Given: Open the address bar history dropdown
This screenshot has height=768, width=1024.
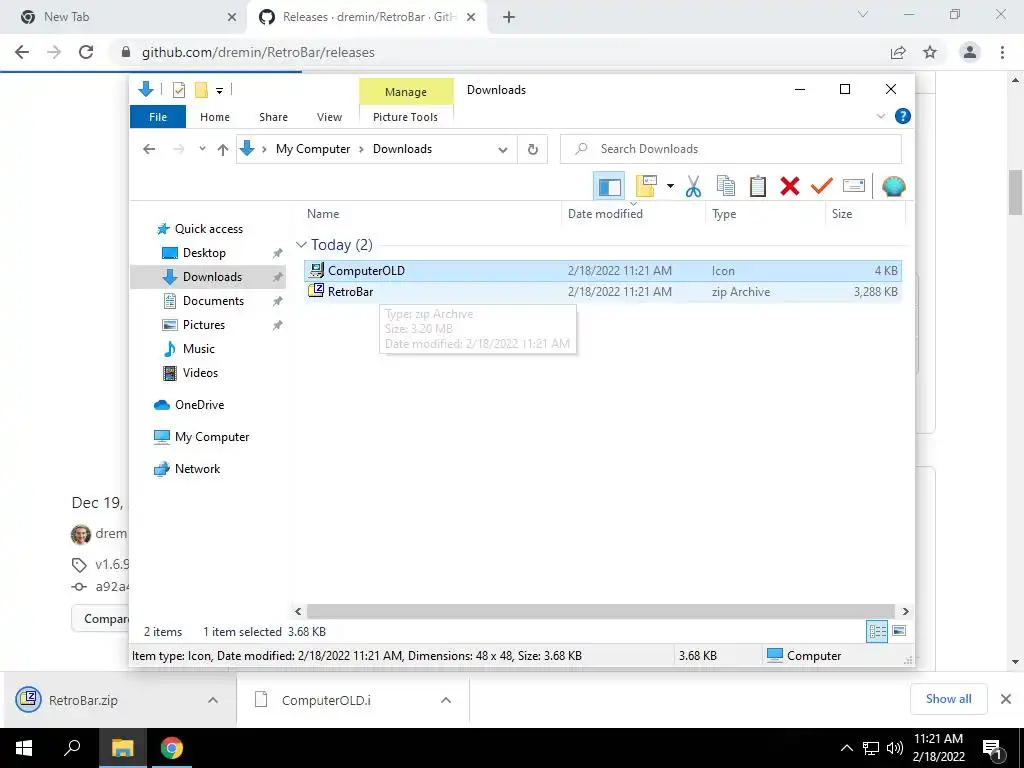Looking at the screenshot, I should coord(503,150).
